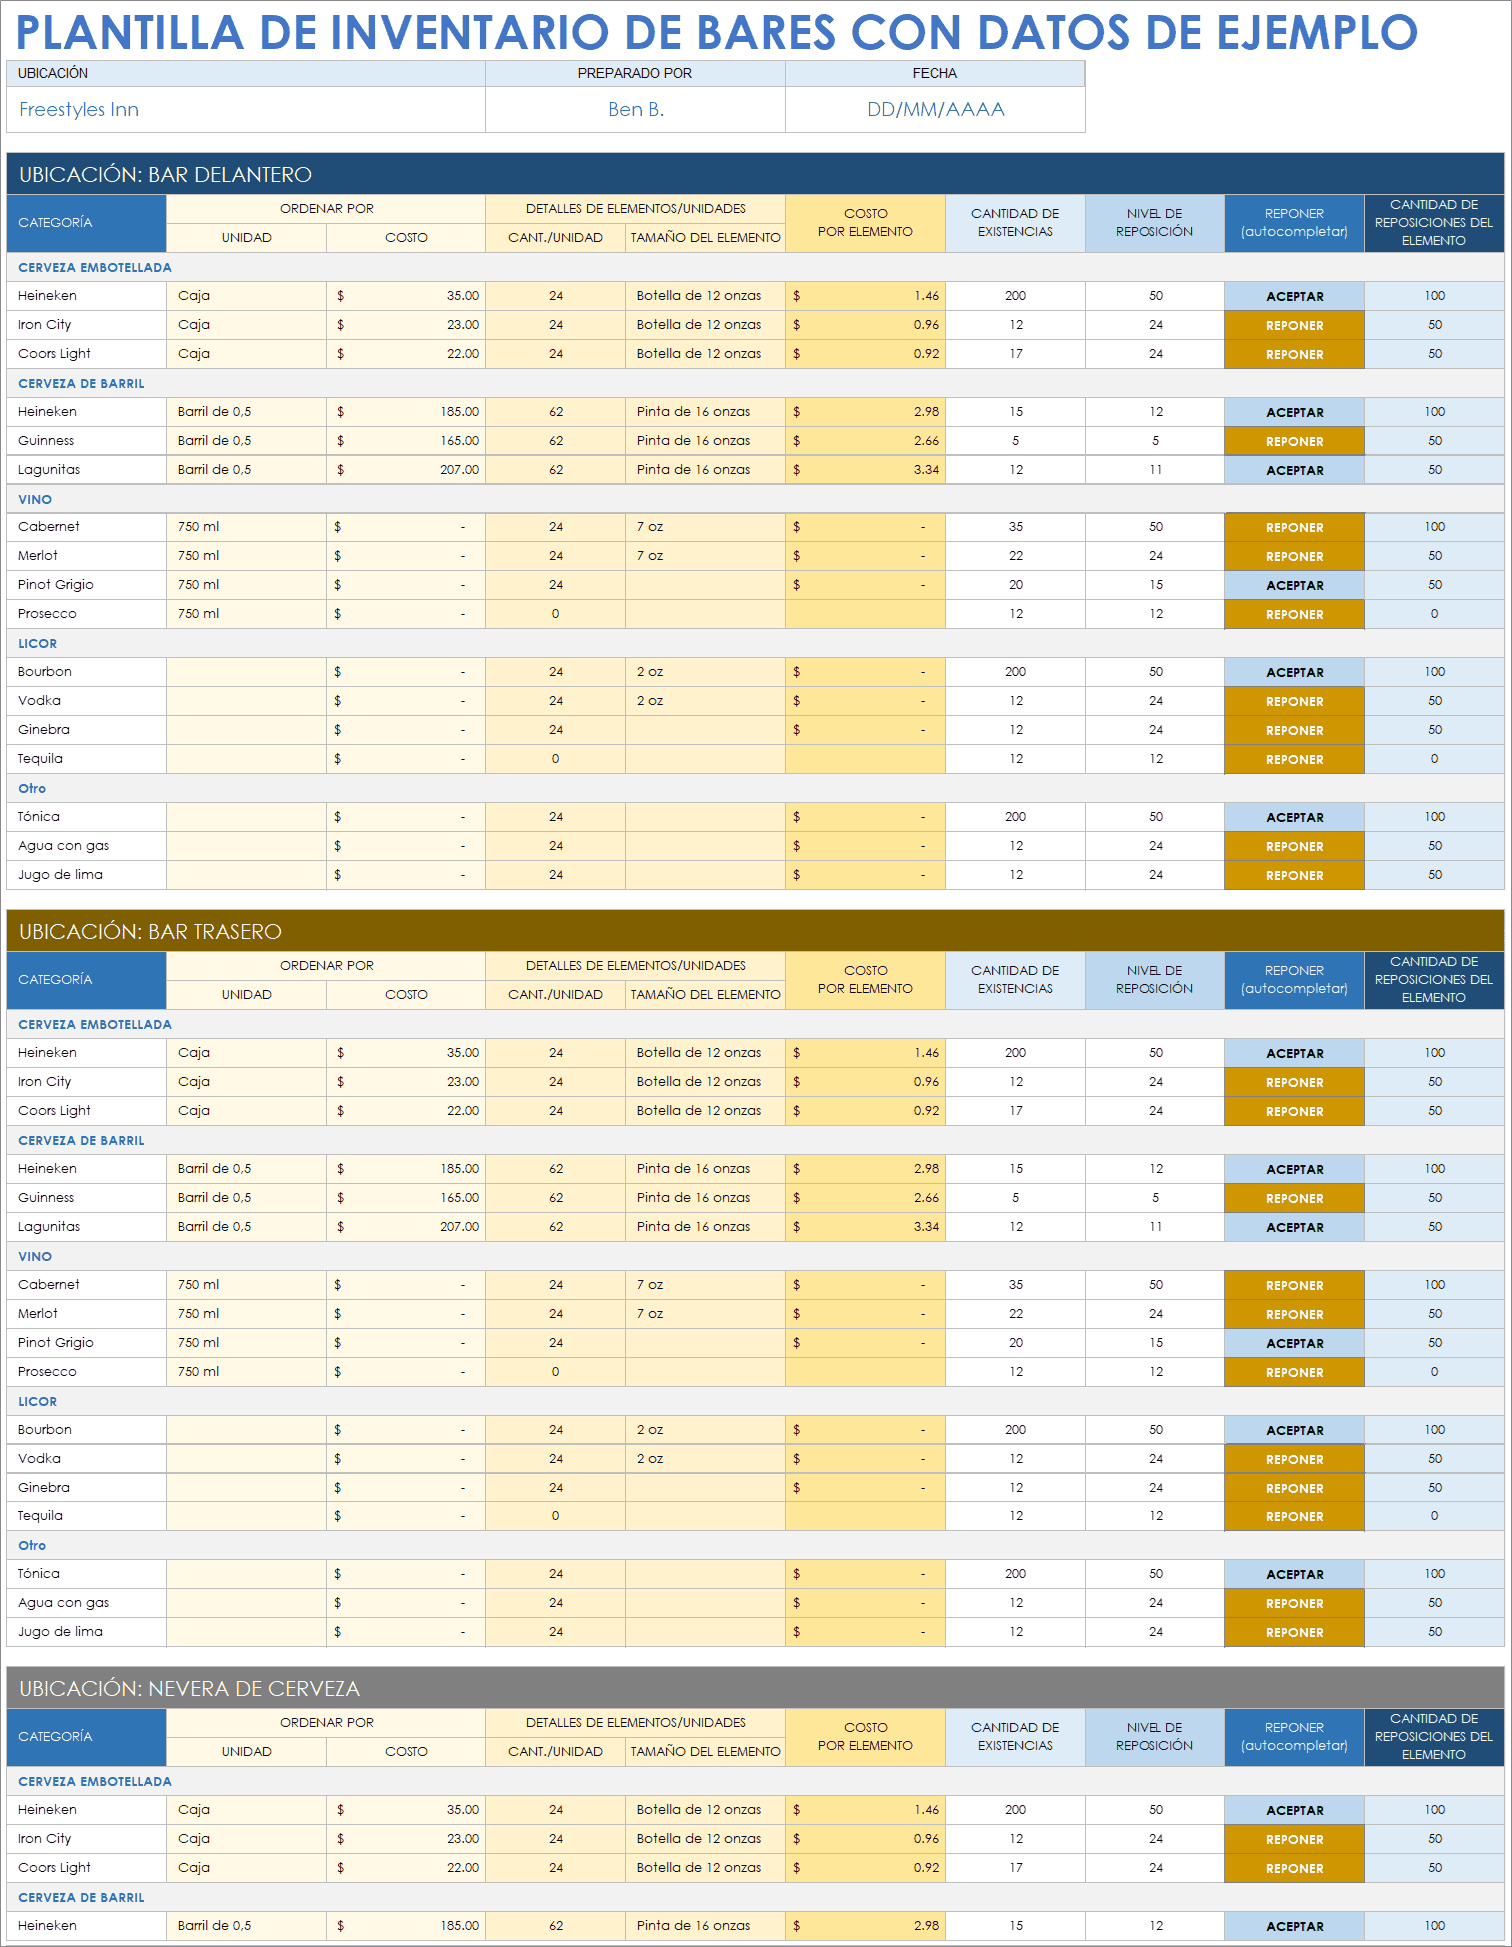Click the page title word EJEMPLO

1317,32
